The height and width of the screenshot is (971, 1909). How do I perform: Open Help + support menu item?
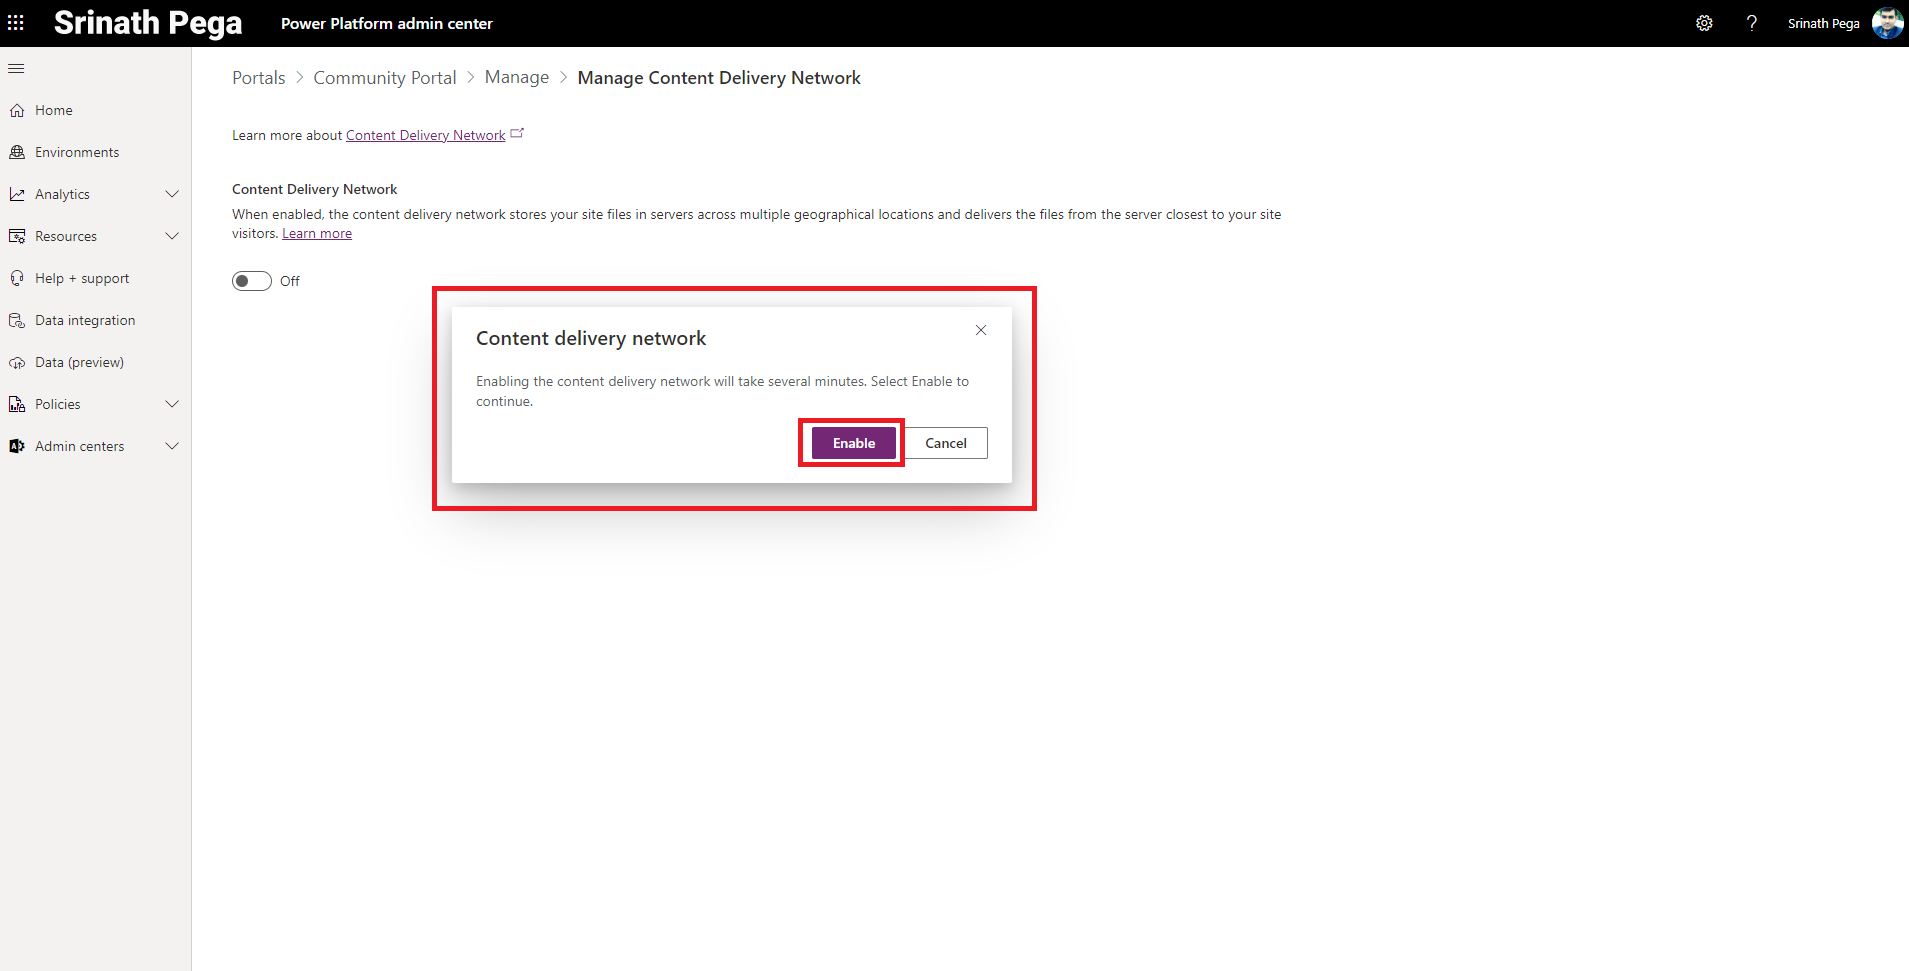(82, 279)
